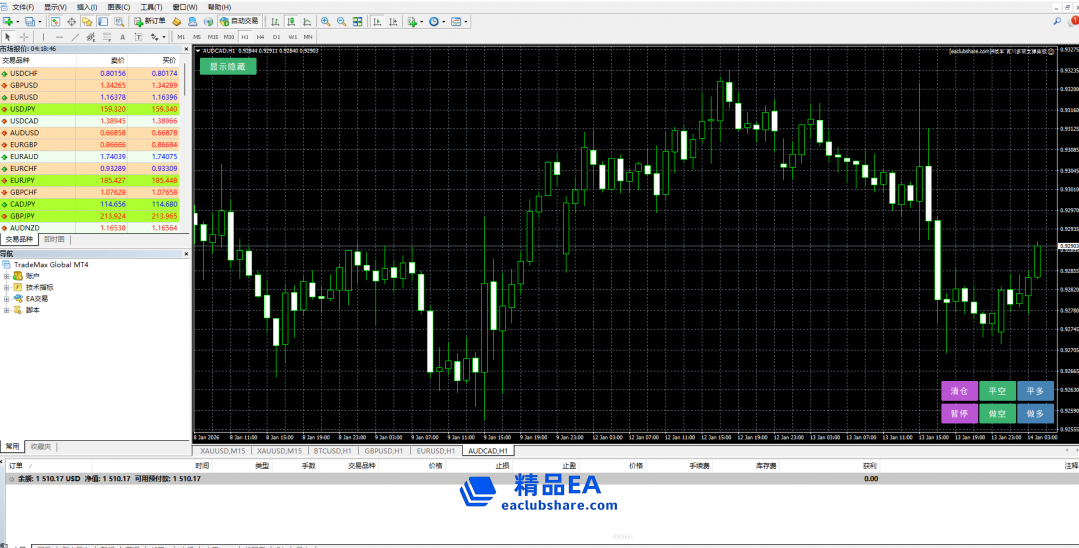Open the MetaEditor book icon
The width and height of the screenshot is (1079, 548).
tap(176, 21)
